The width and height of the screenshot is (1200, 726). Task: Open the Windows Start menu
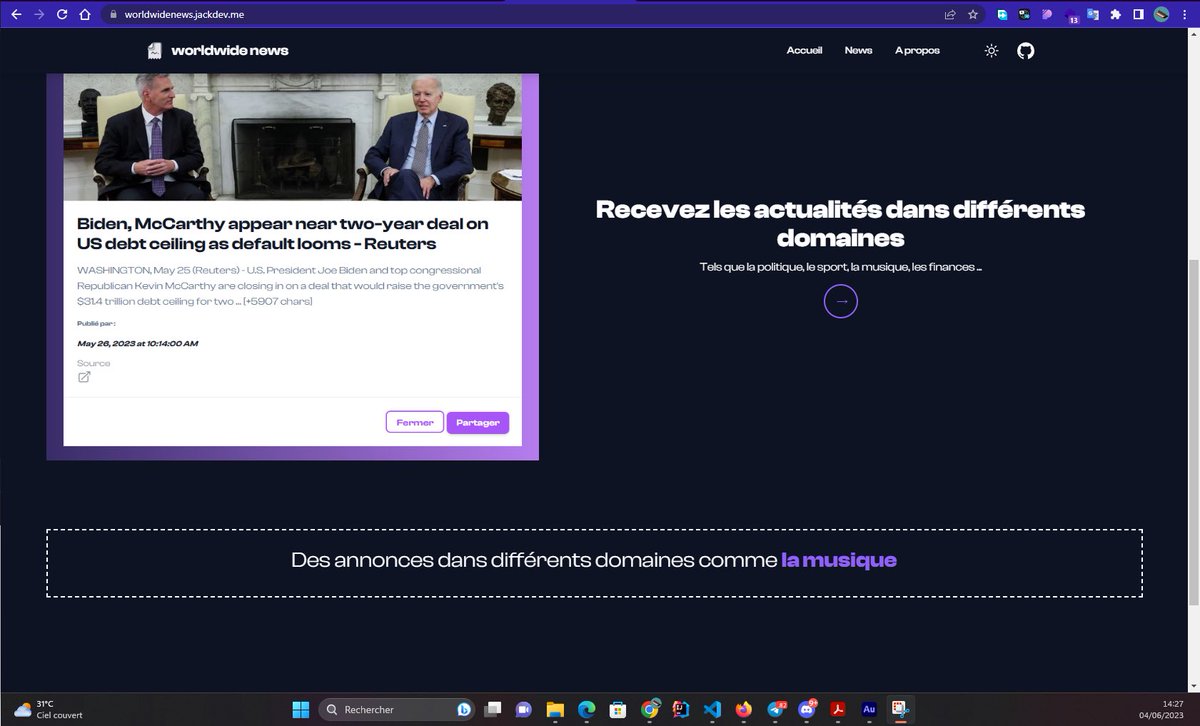coord(300,710)
